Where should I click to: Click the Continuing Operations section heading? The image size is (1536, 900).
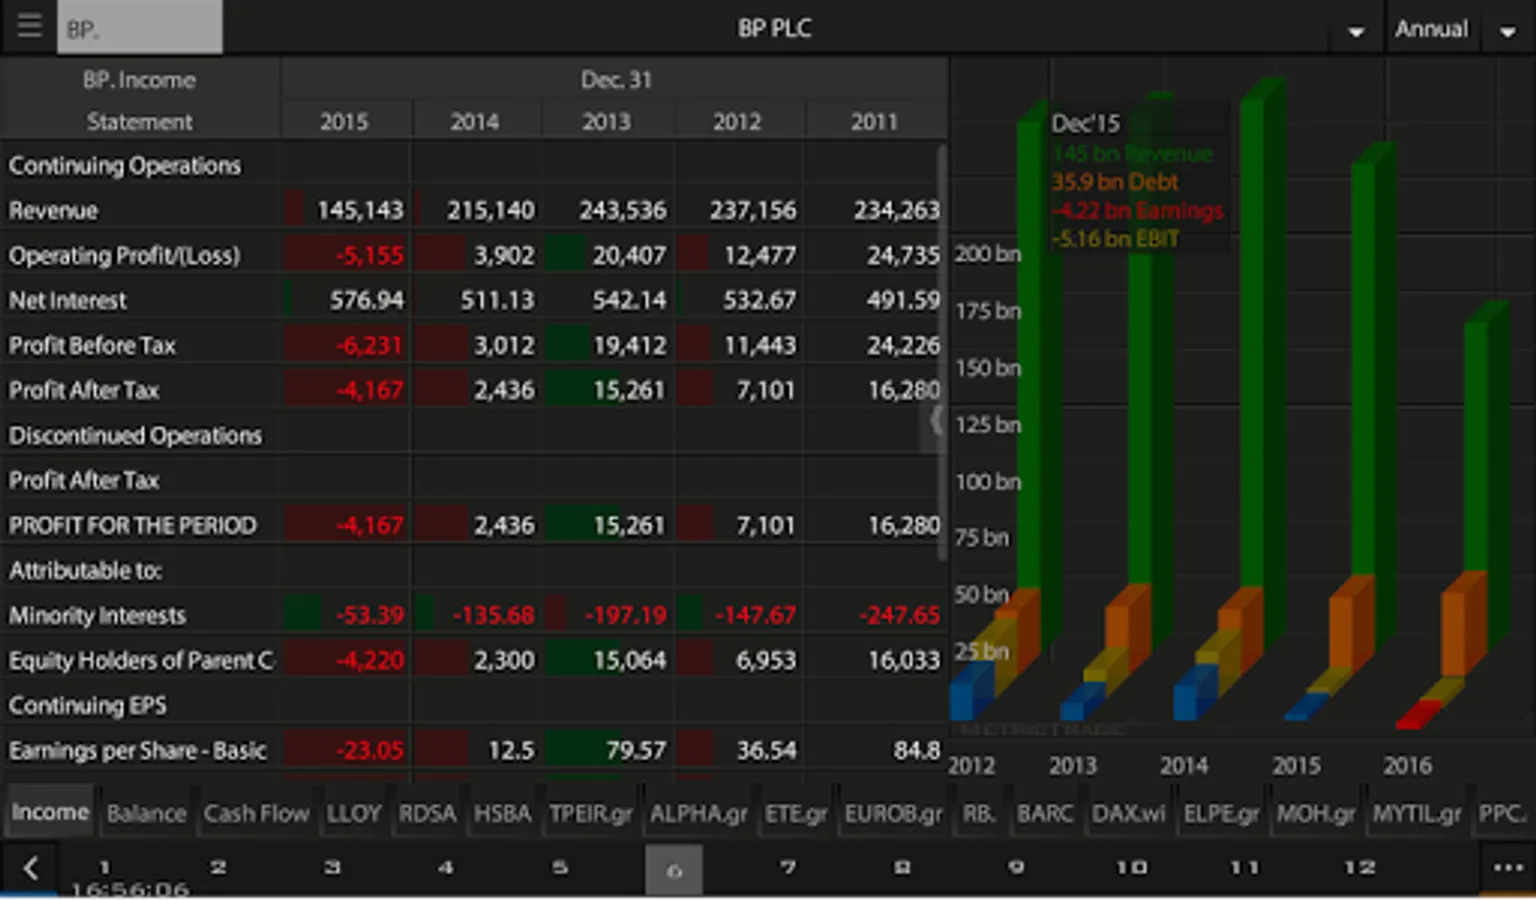125,166
